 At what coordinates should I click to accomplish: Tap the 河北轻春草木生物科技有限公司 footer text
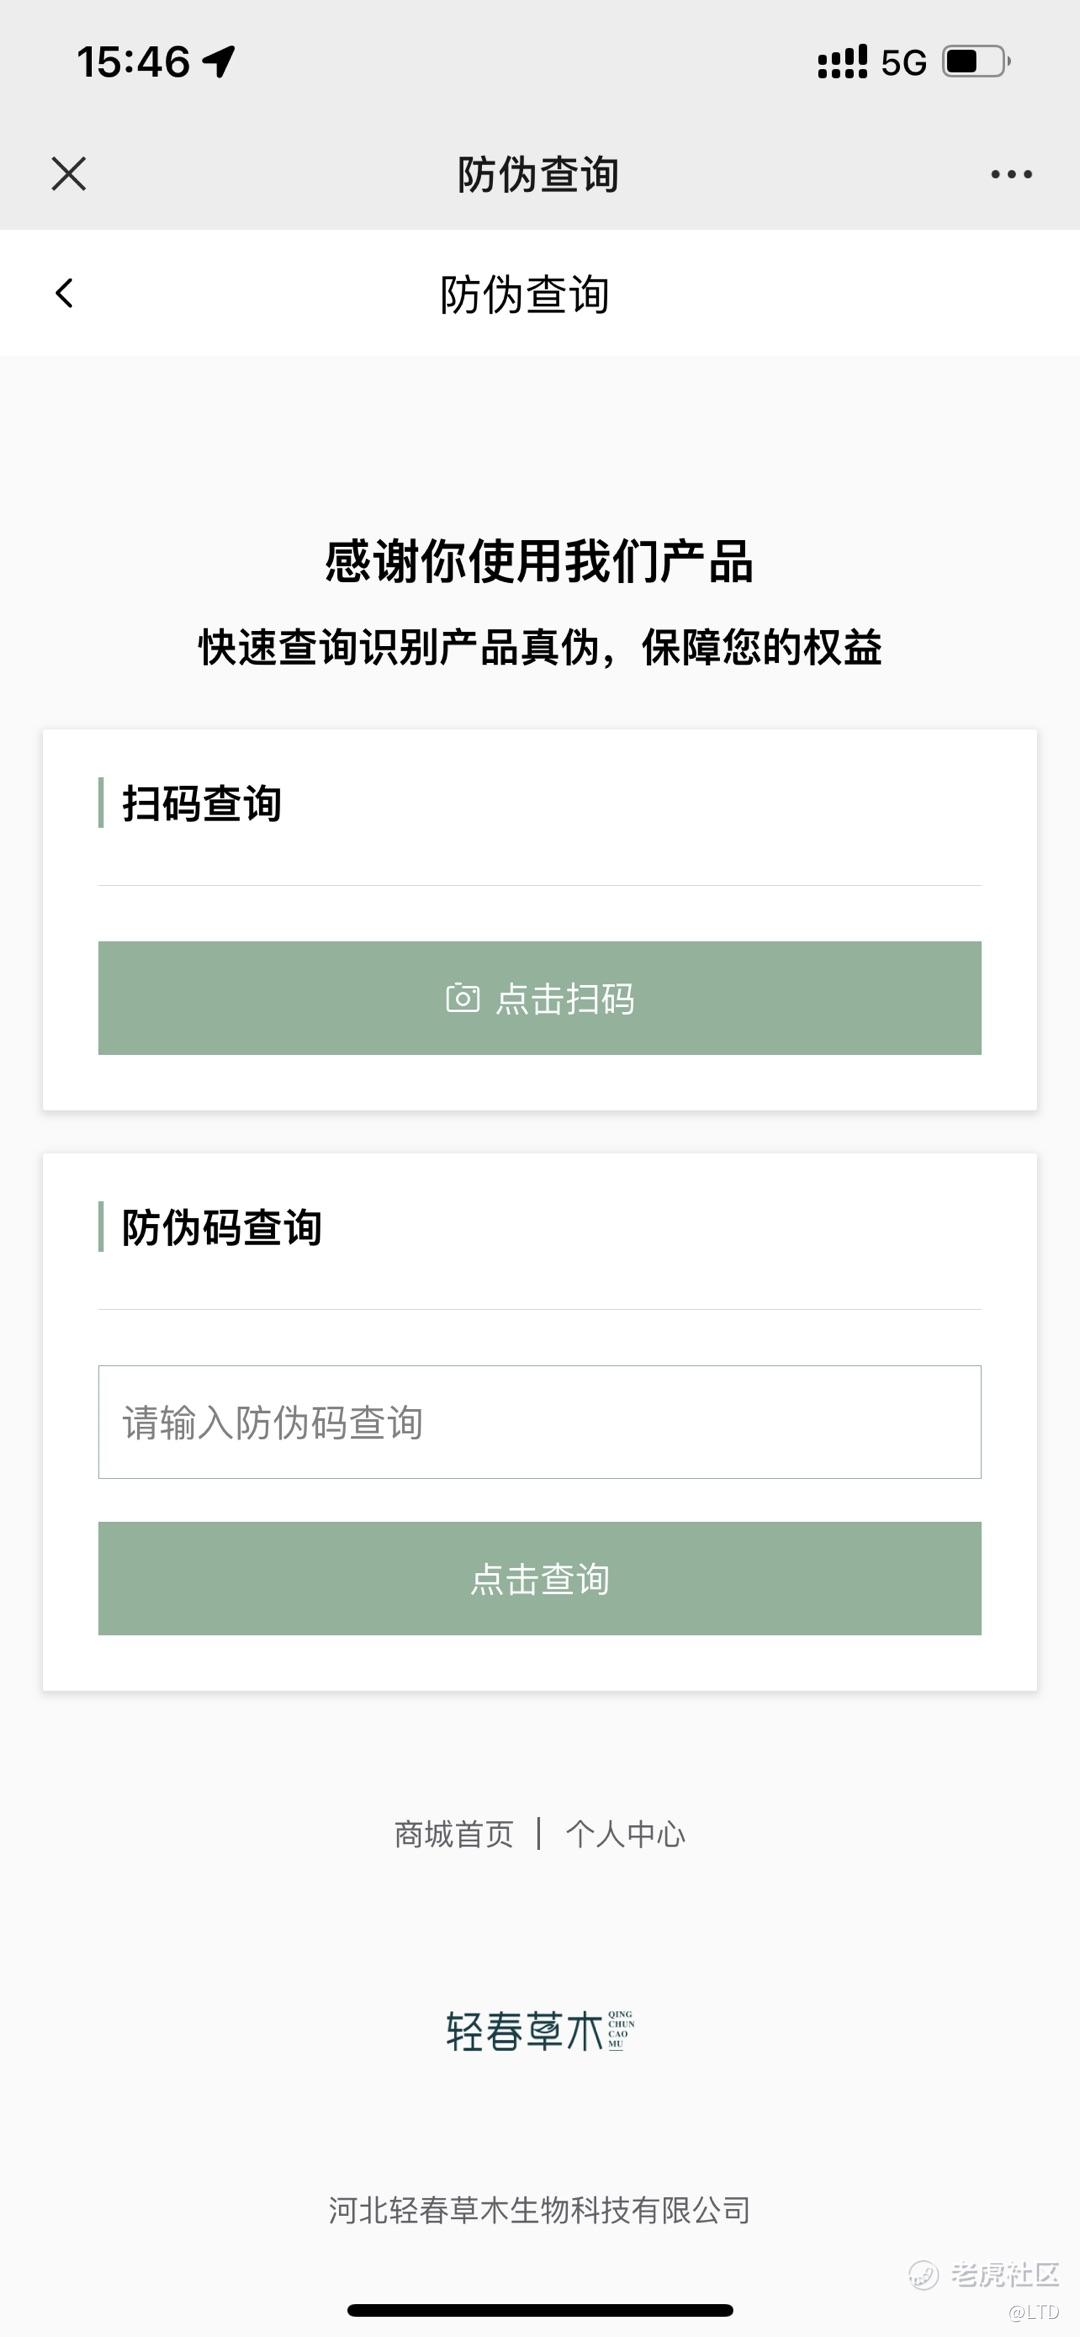point(540,2210)
